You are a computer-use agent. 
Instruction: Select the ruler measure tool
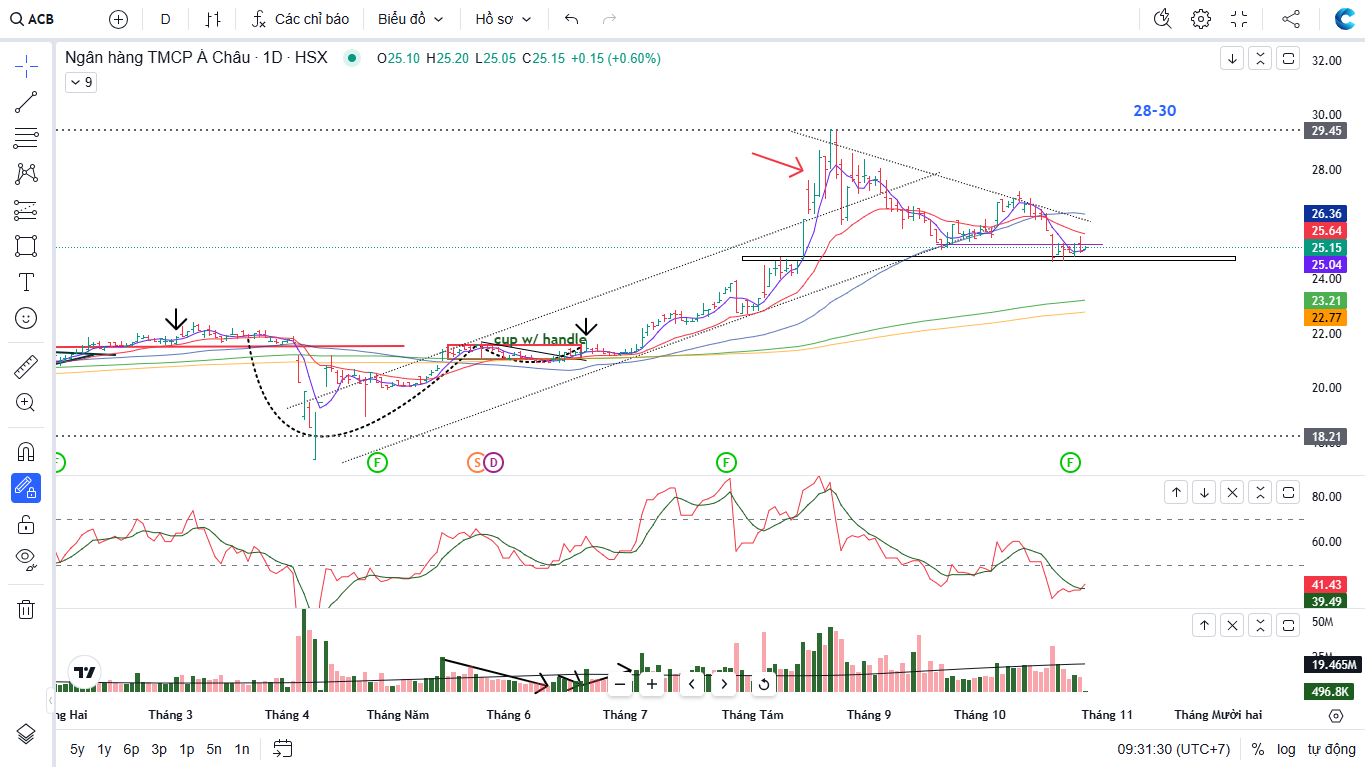[26, 367]
